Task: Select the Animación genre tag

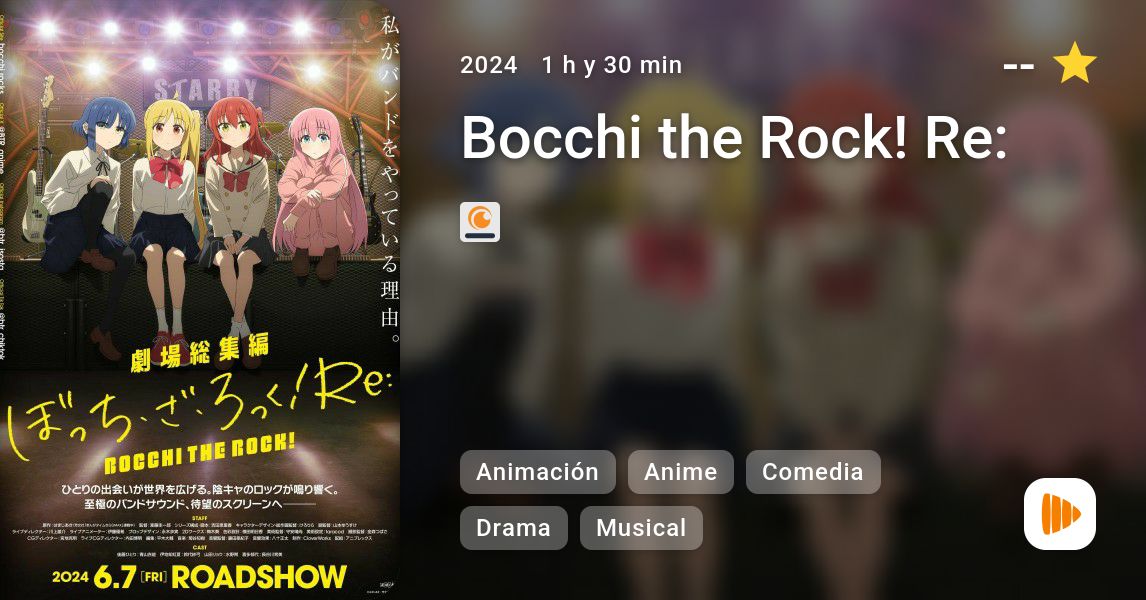Action: 537,472
